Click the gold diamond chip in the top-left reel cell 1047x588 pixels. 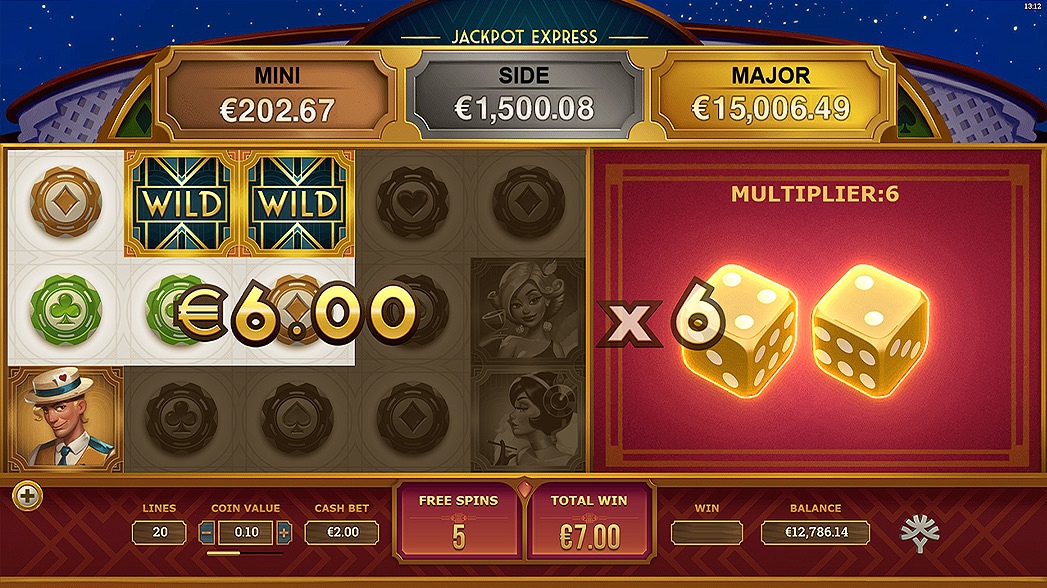tap(65, 202)
